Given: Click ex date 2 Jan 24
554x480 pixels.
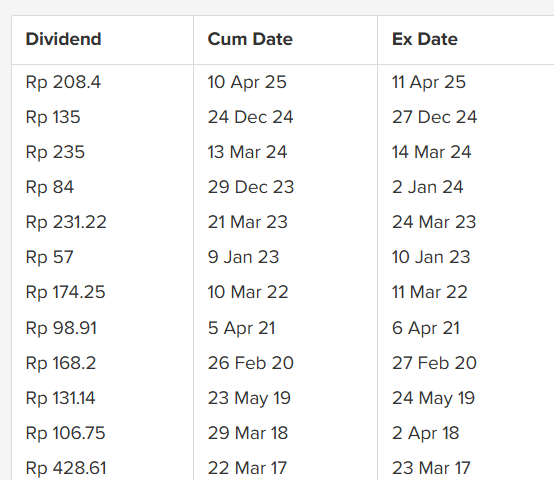Looking at the screenshot, I should point(428,187).
